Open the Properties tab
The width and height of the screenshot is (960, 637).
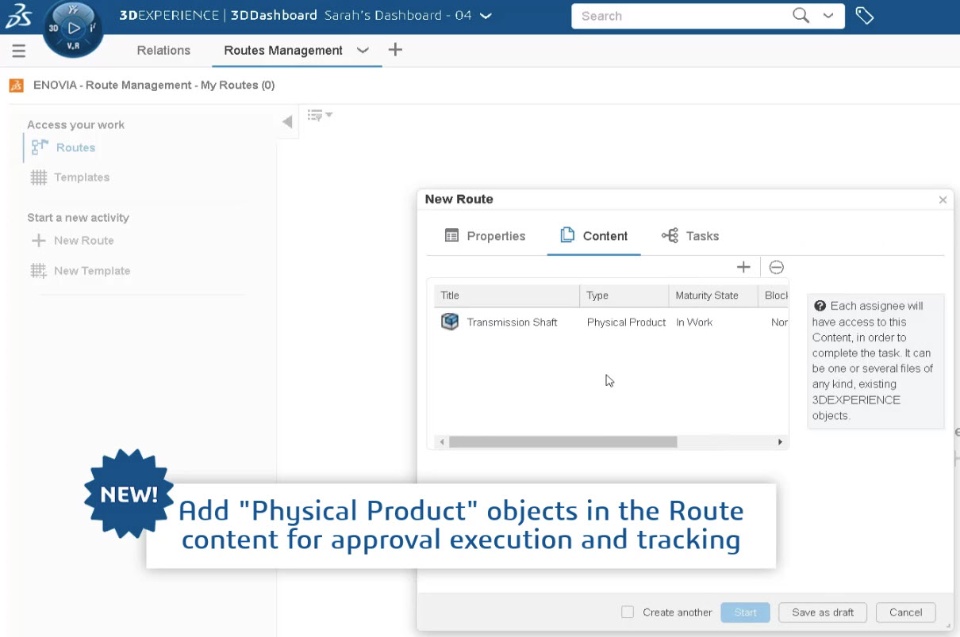[x=485, y=236]
